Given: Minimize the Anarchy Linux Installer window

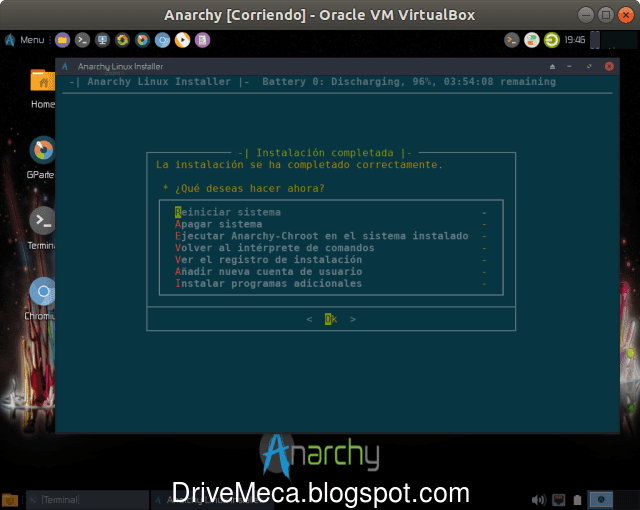Looking at the screenshot, I should (x=569, y=67).
